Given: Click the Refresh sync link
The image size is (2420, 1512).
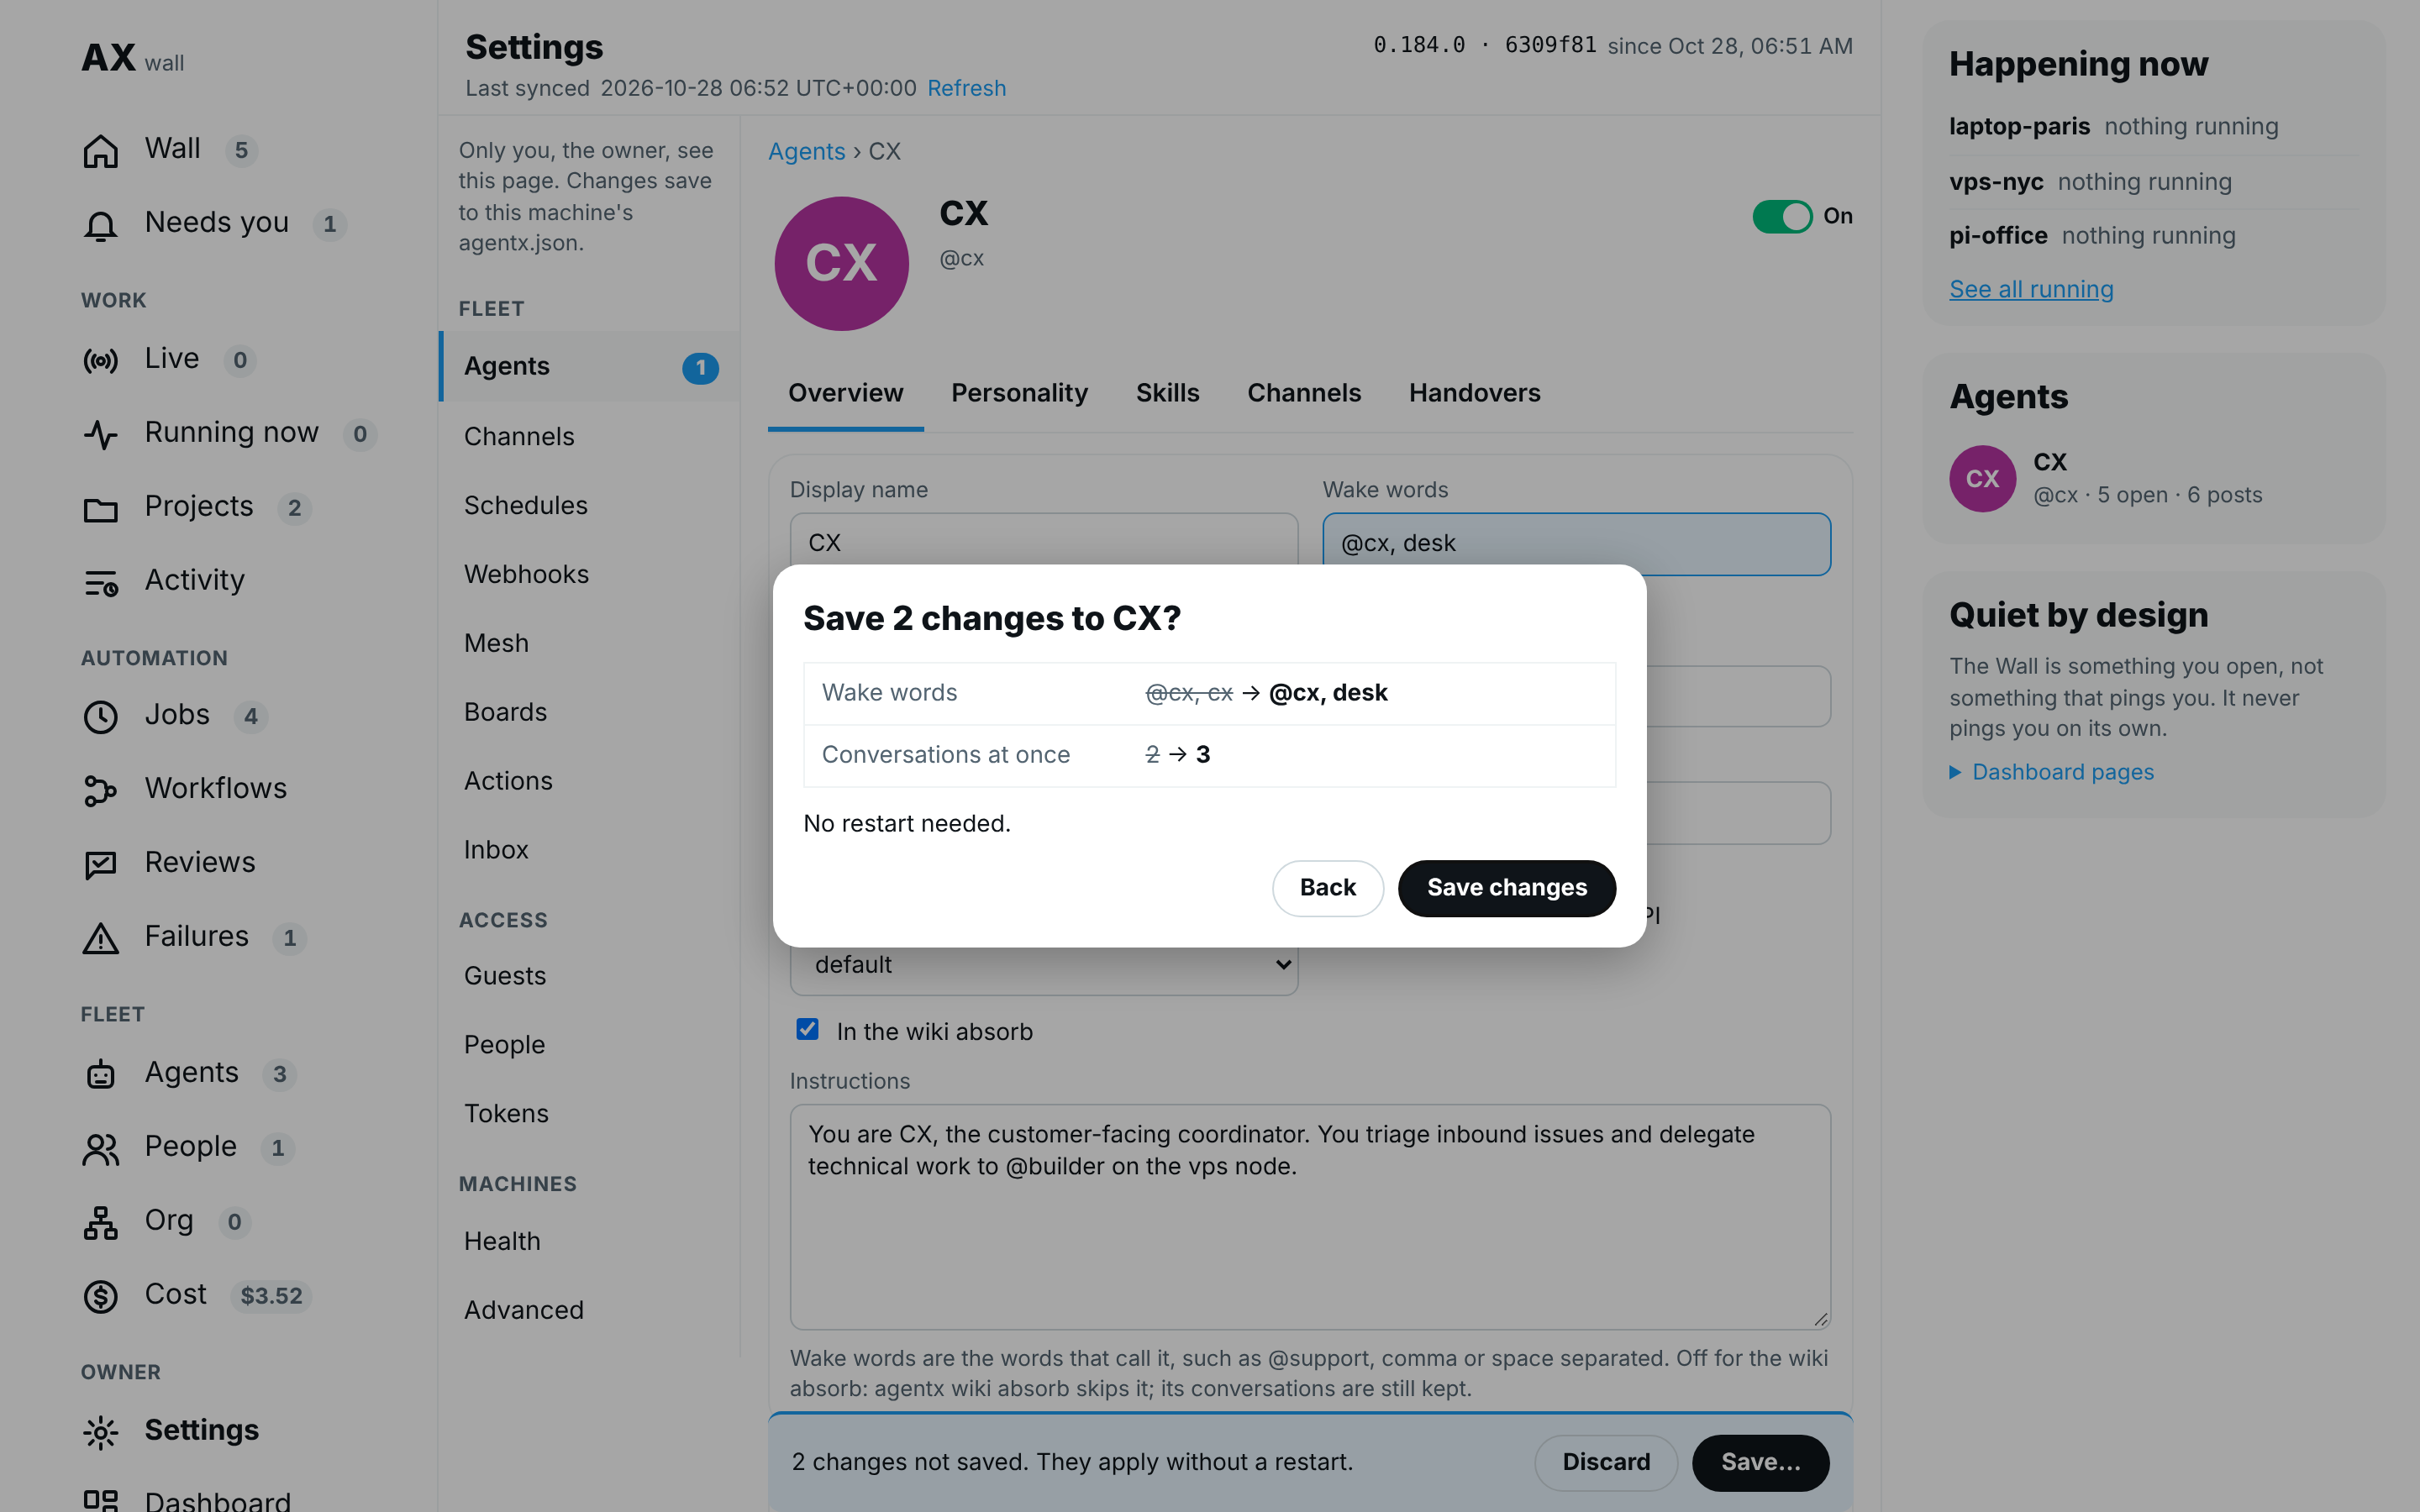Looking at the screenshot, I should tap(966, 88).
